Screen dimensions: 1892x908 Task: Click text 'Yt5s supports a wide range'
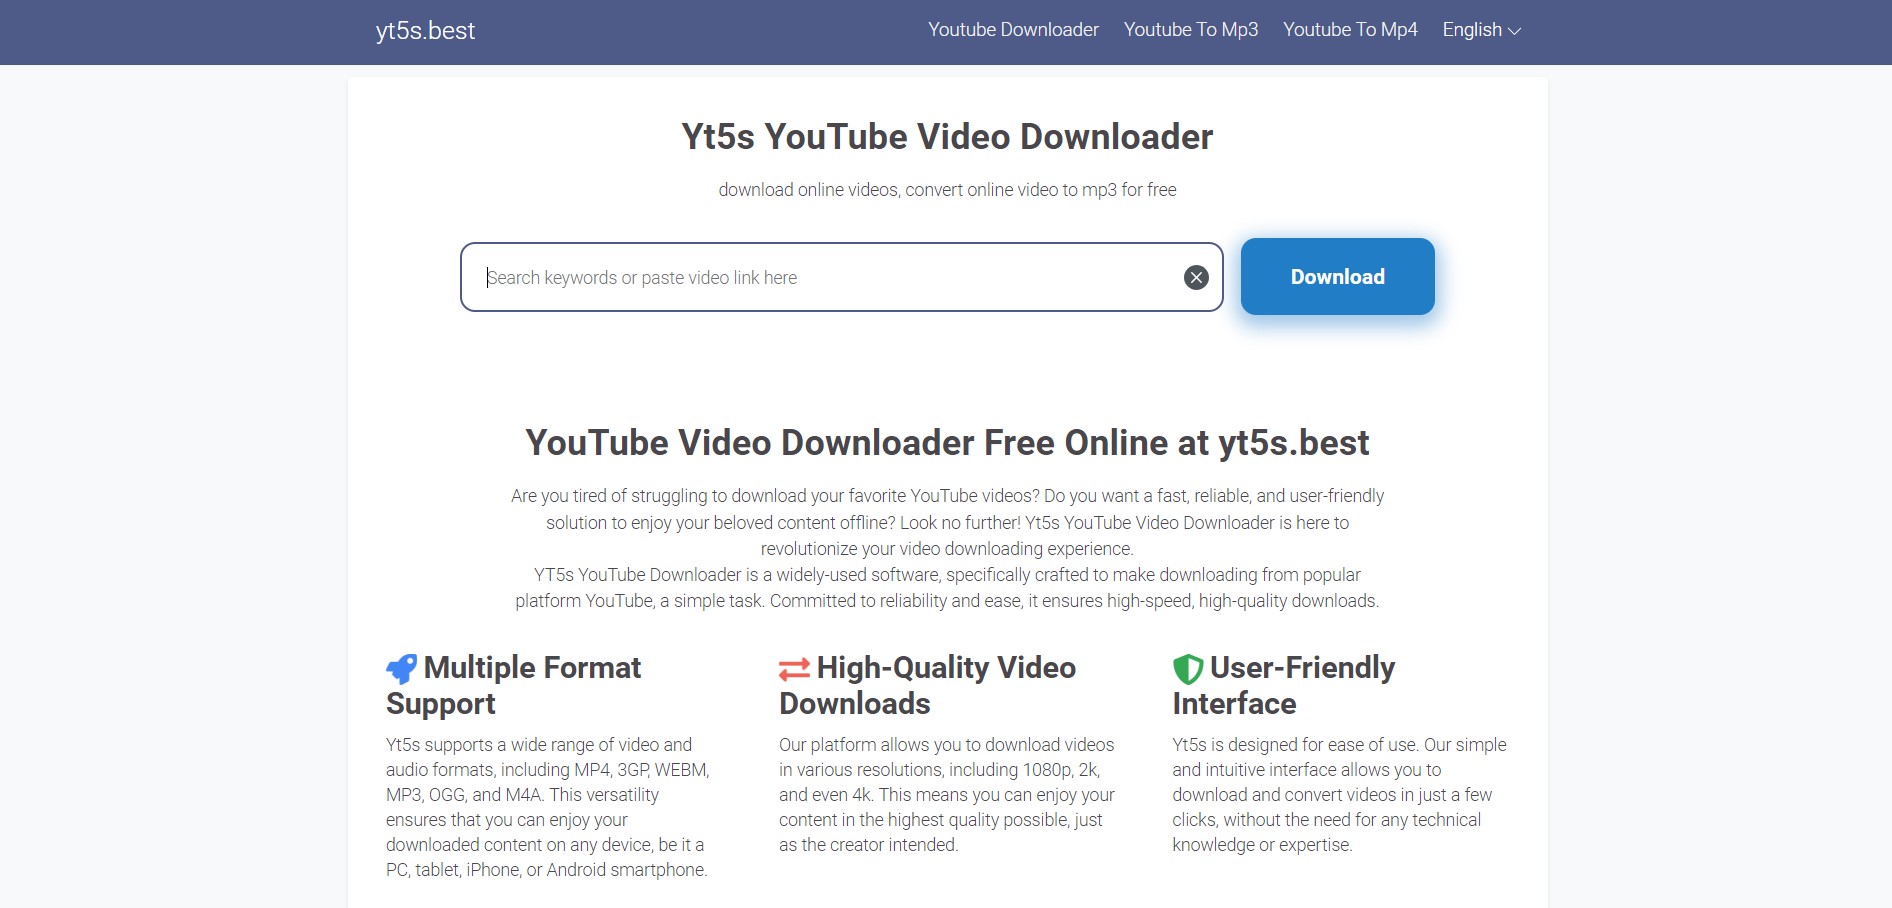[x=548, y=807]
